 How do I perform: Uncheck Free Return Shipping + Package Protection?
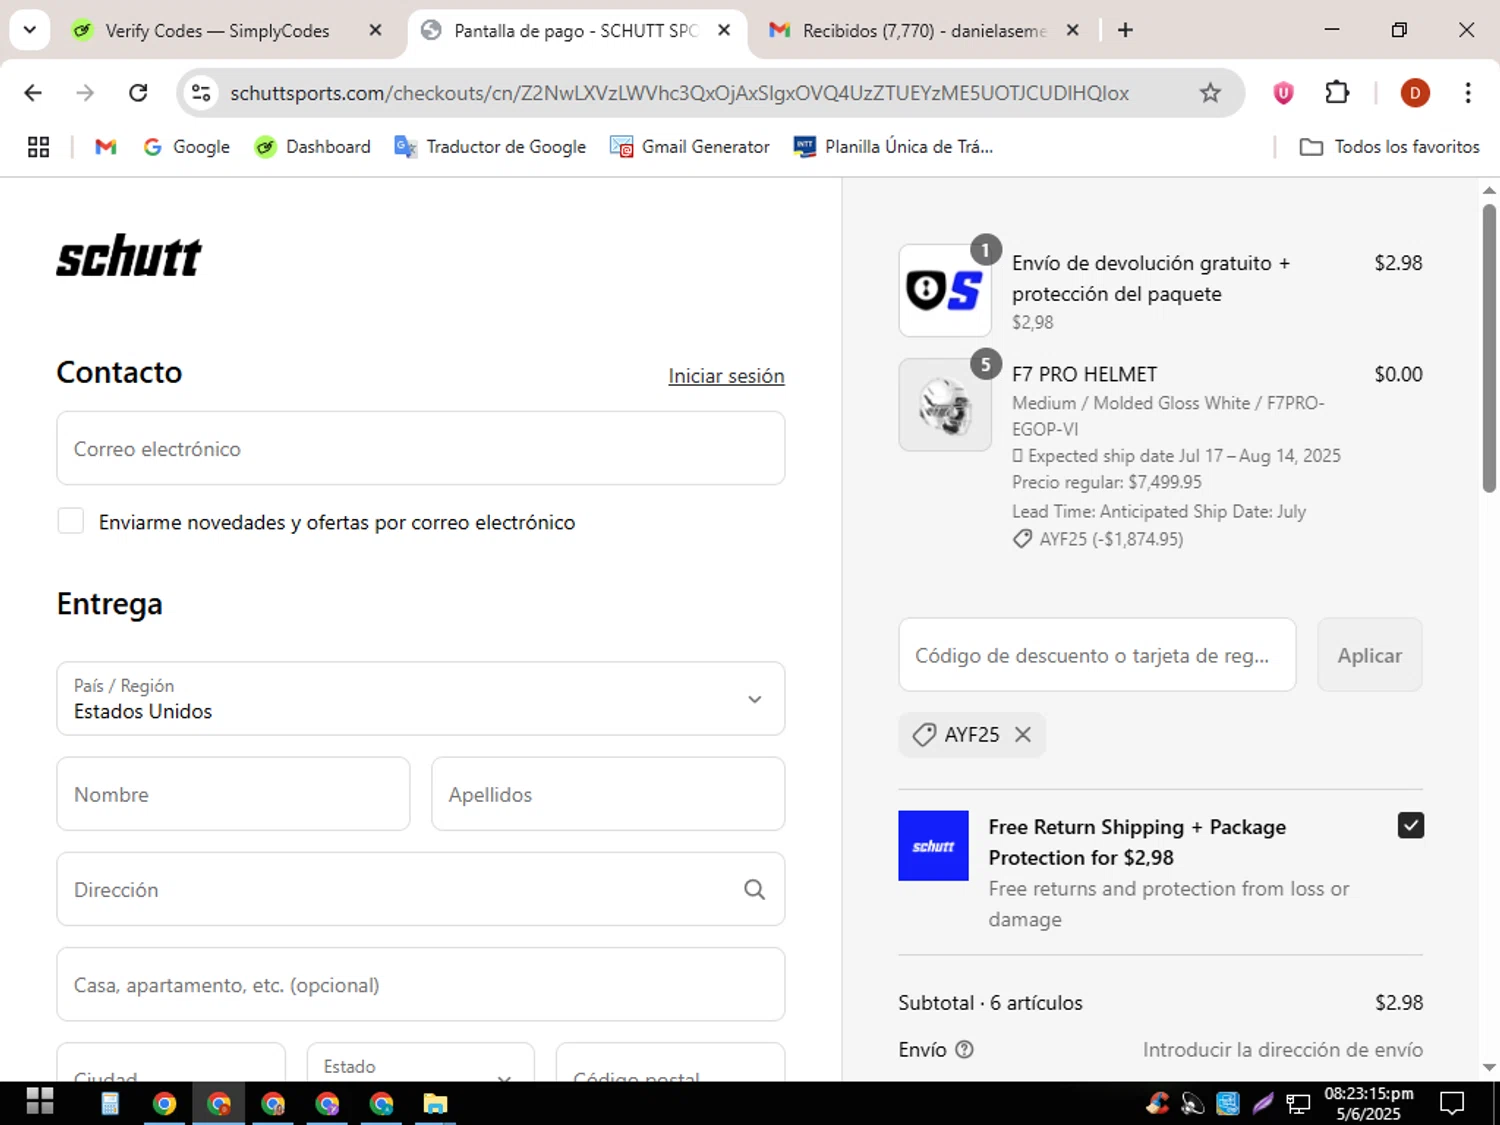[1410, 826]
